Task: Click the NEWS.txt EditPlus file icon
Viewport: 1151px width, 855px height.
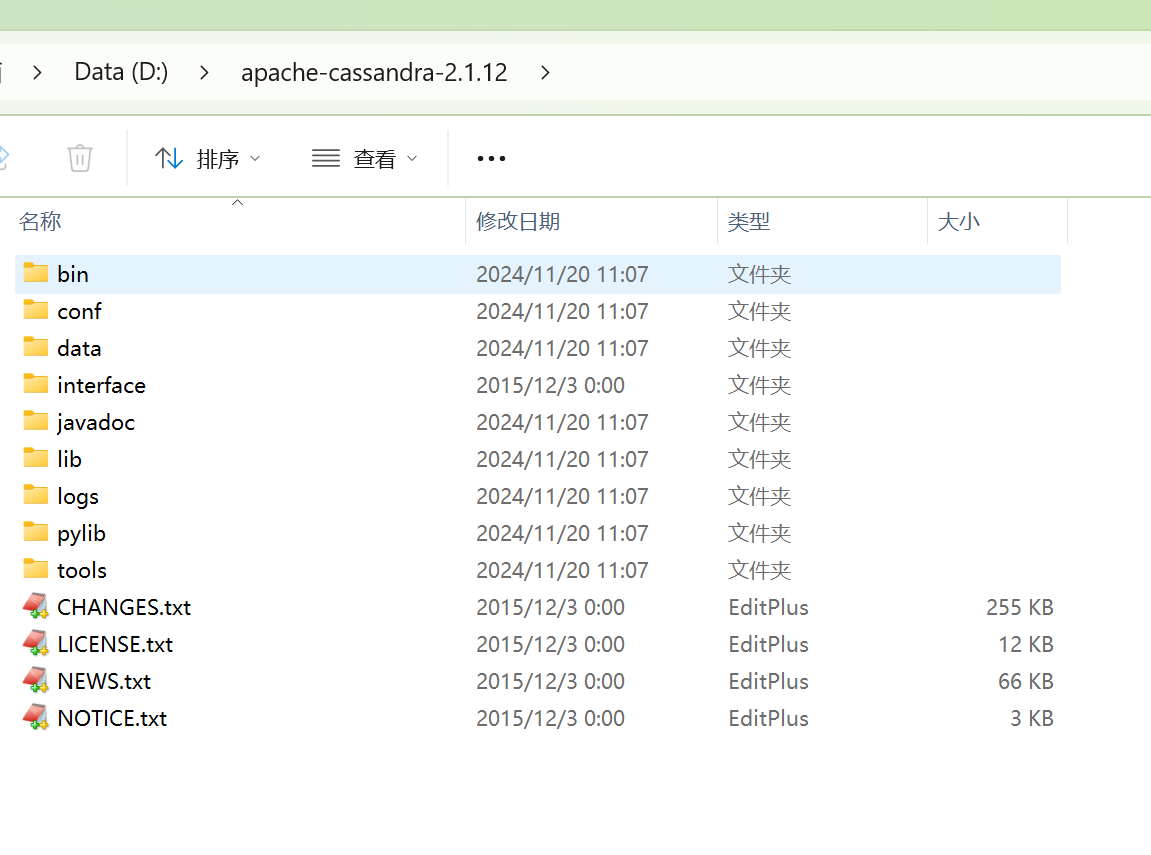Action: coord(35,680)
